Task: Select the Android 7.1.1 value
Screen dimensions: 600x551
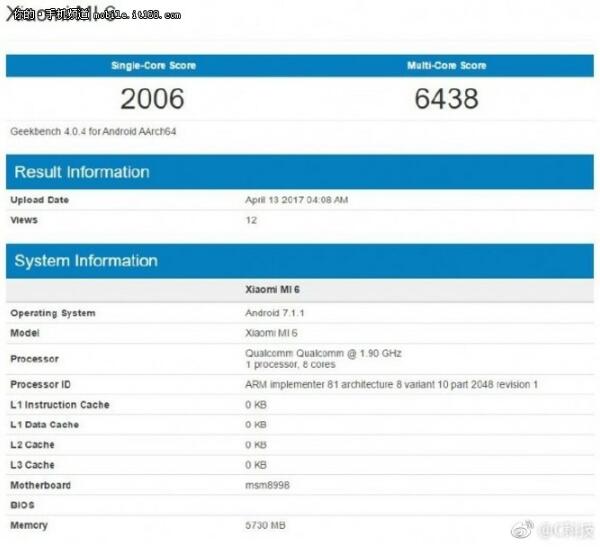Action: tap(275, 313)
